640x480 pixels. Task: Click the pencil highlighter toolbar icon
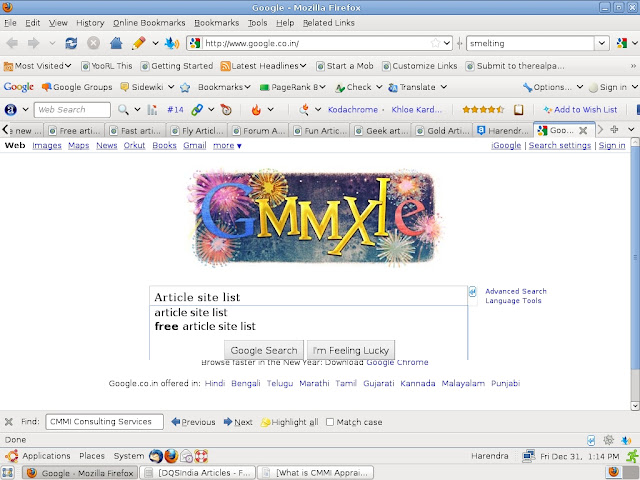click(x=139, y=43)
